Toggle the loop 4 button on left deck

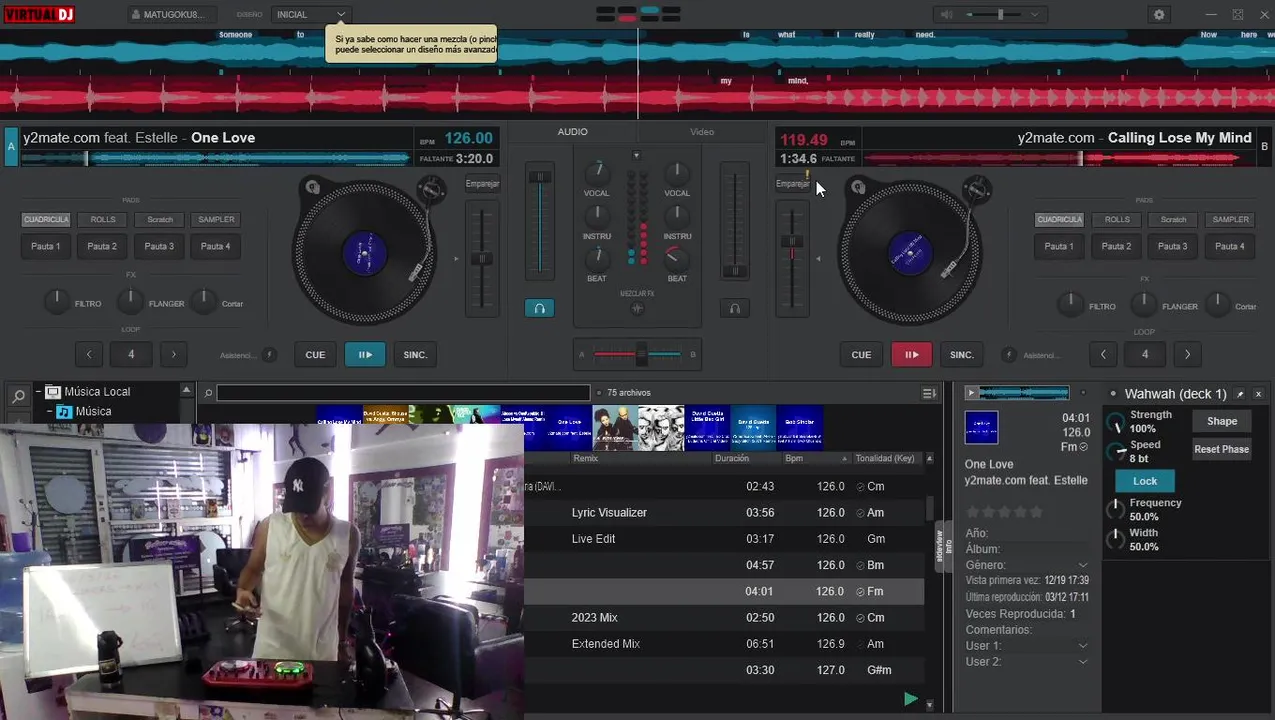coord(131,354)
